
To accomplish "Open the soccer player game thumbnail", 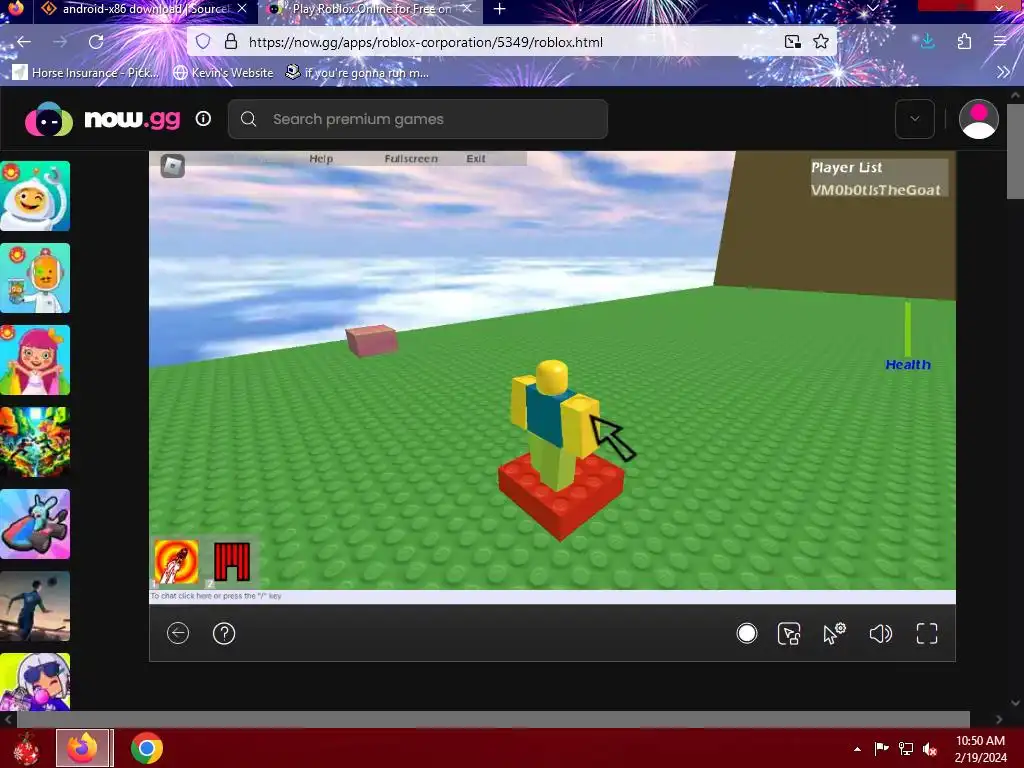I will (35, 606).
